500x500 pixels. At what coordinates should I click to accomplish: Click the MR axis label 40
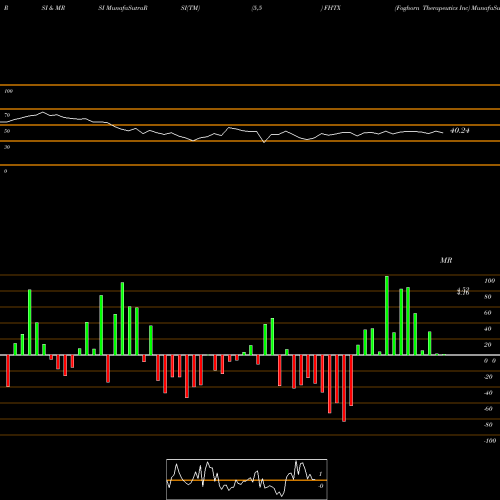click(x=488, y=329)
